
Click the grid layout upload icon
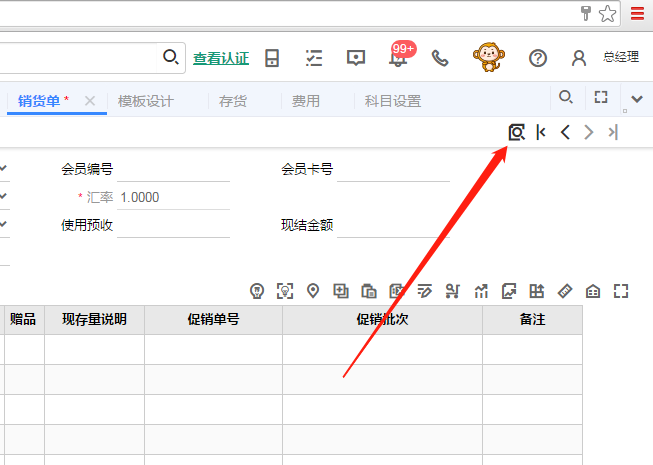(x=537, y=291)
